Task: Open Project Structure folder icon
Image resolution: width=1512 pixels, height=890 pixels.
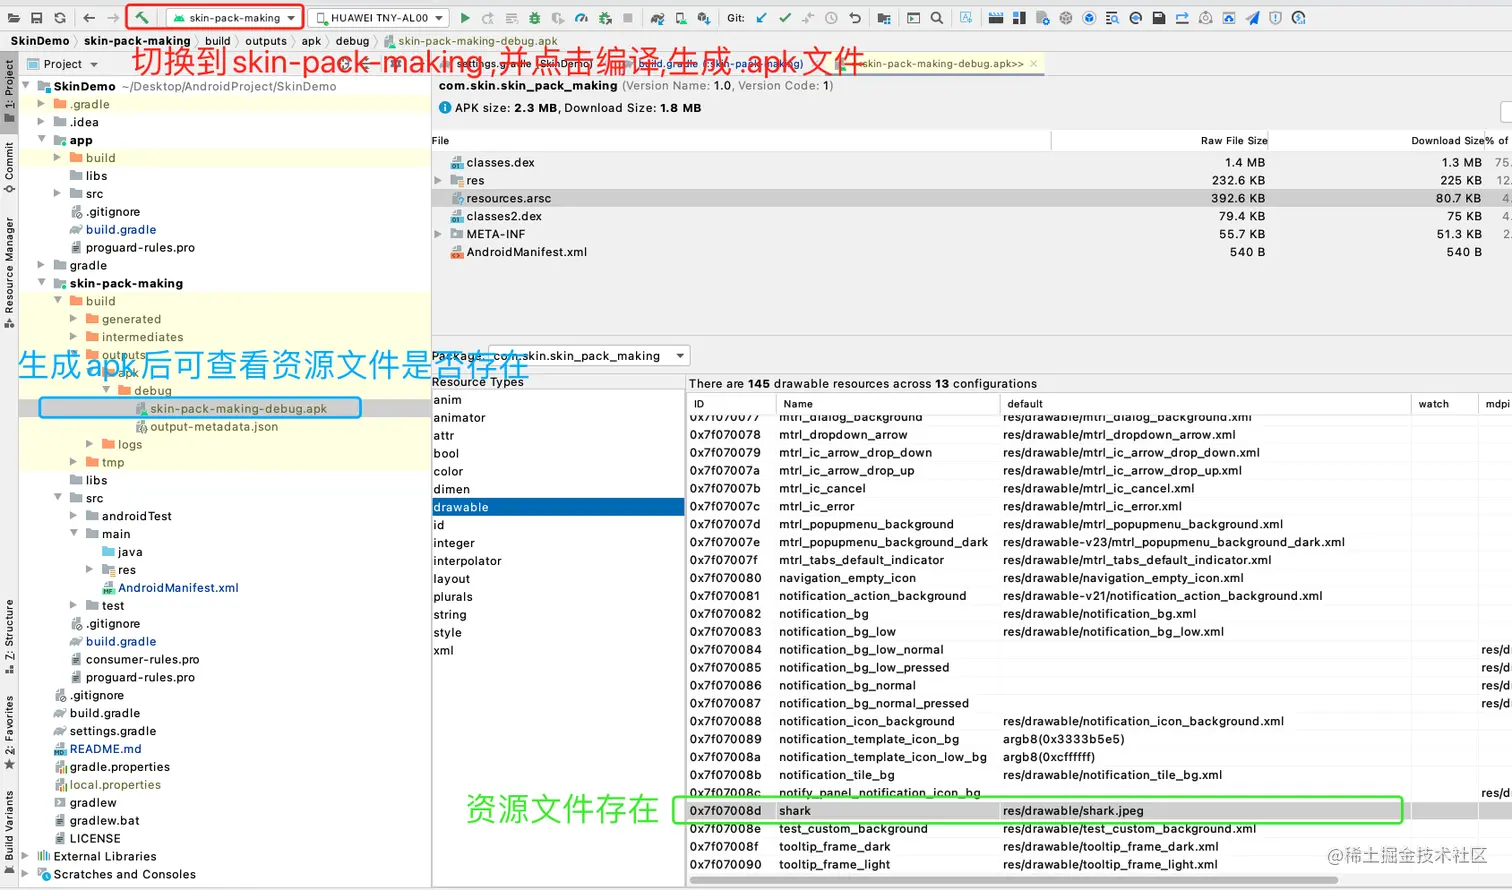Action: point(884,18)
